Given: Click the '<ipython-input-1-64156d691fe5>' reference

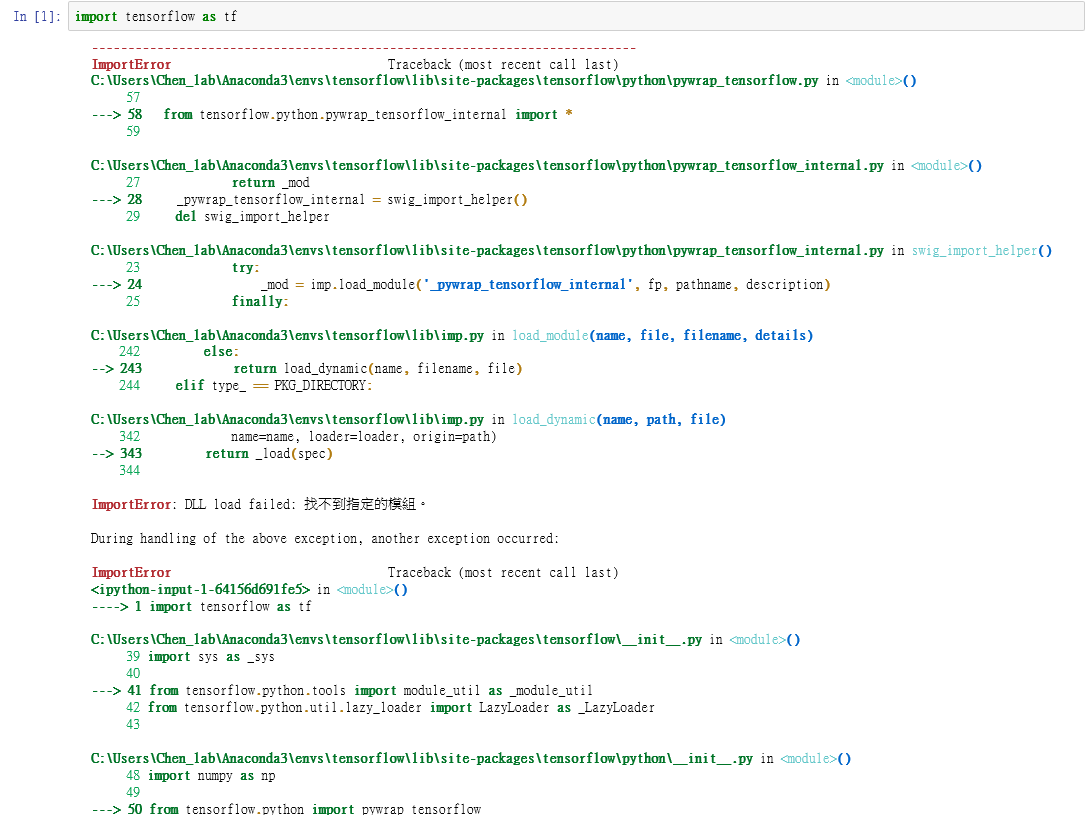Looking at the screenshot, I should 200,590.
